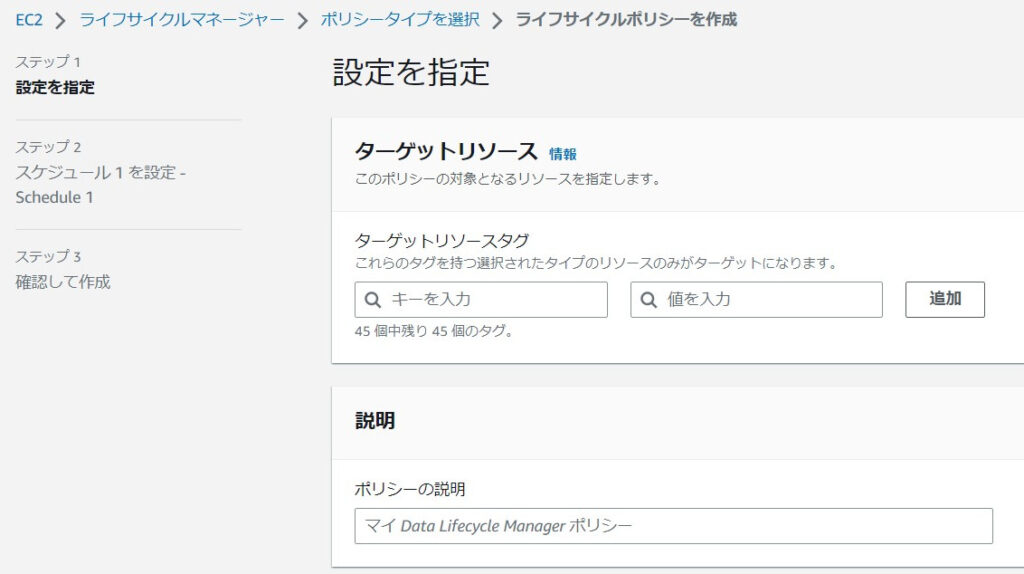1024x574 pixels.
Task: Click the magnifier icon in the value field
Action: [648, 300]
